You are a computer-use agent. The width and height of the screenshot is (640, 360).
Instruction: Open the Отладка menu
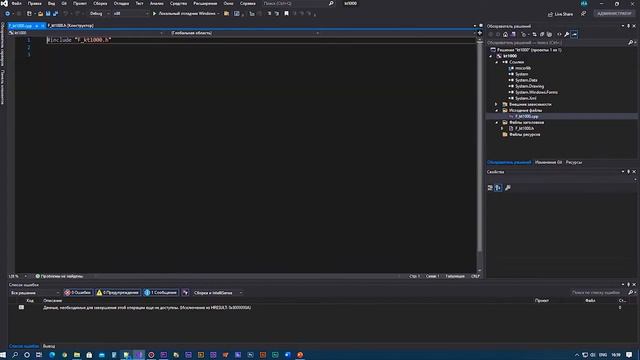click(121, 3)
